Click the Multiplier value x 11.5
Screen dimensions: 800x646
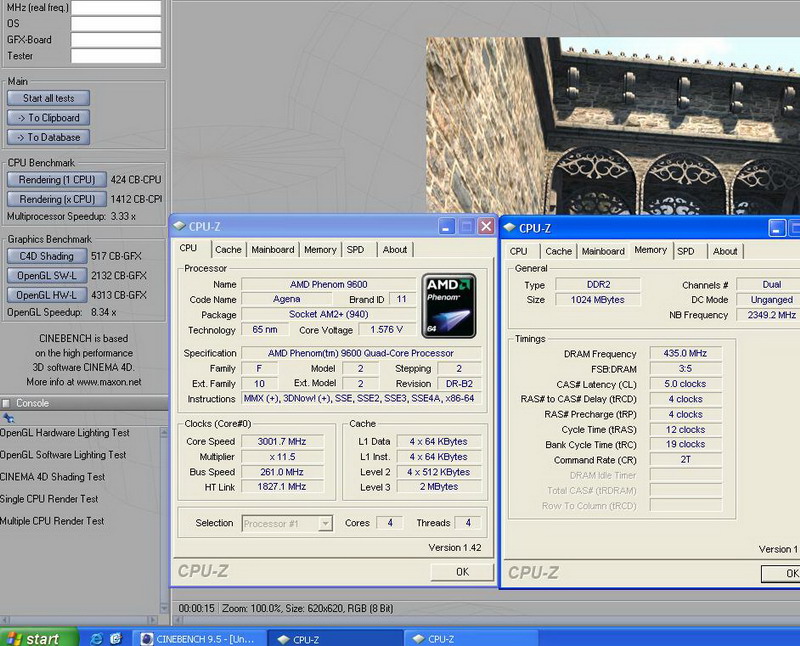(282, 457)
